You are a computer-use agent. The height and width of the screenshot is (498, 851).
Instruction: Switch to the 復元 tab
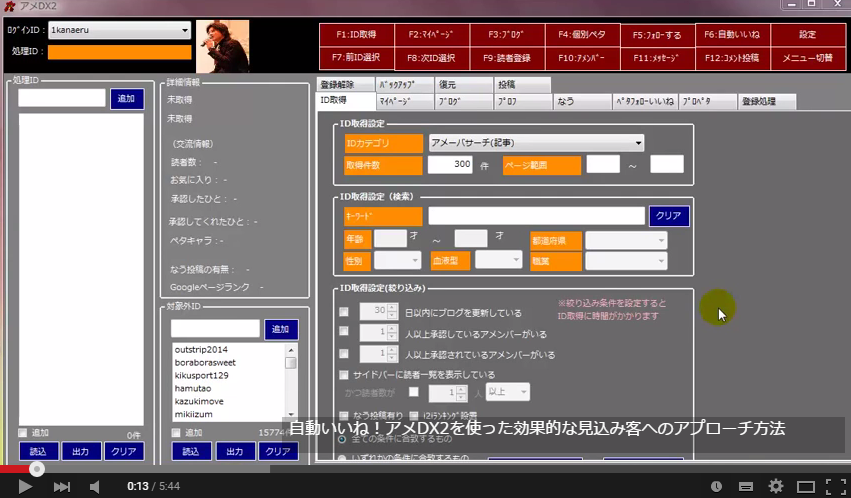click(463, 85)
